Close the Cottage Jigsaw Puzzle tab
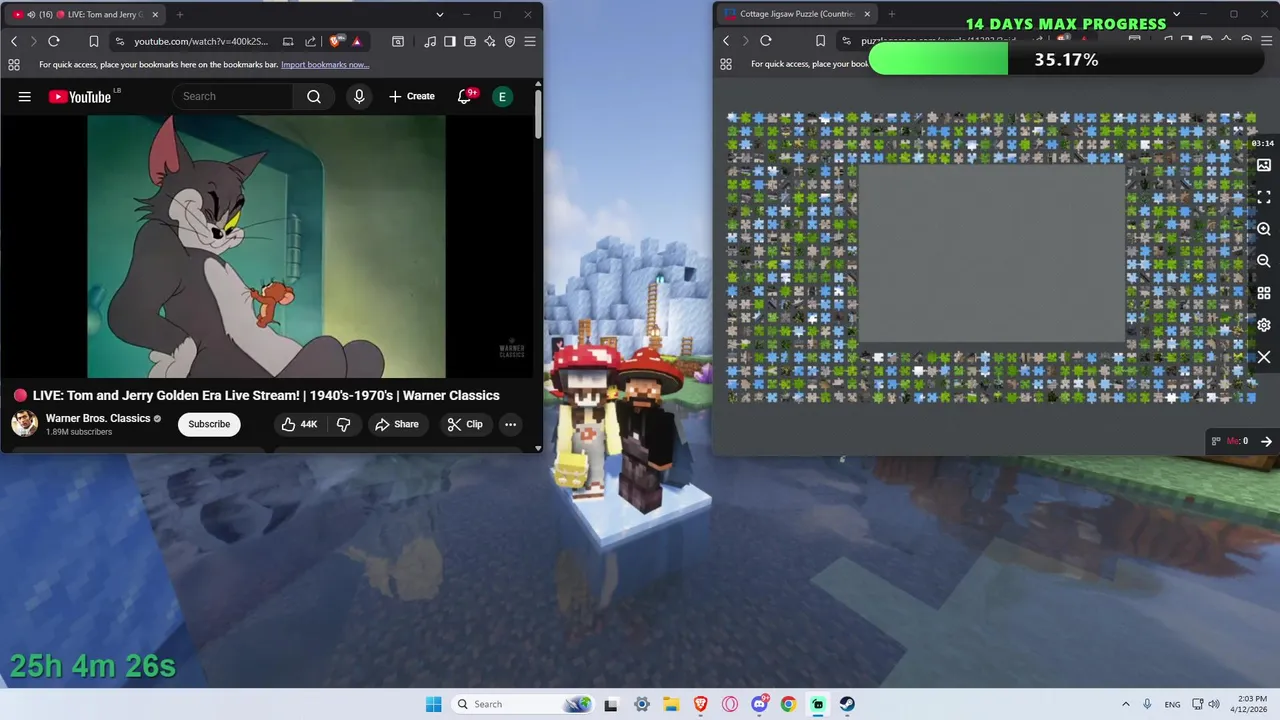This screenshot has width=1280, height=720. point(867,15)
